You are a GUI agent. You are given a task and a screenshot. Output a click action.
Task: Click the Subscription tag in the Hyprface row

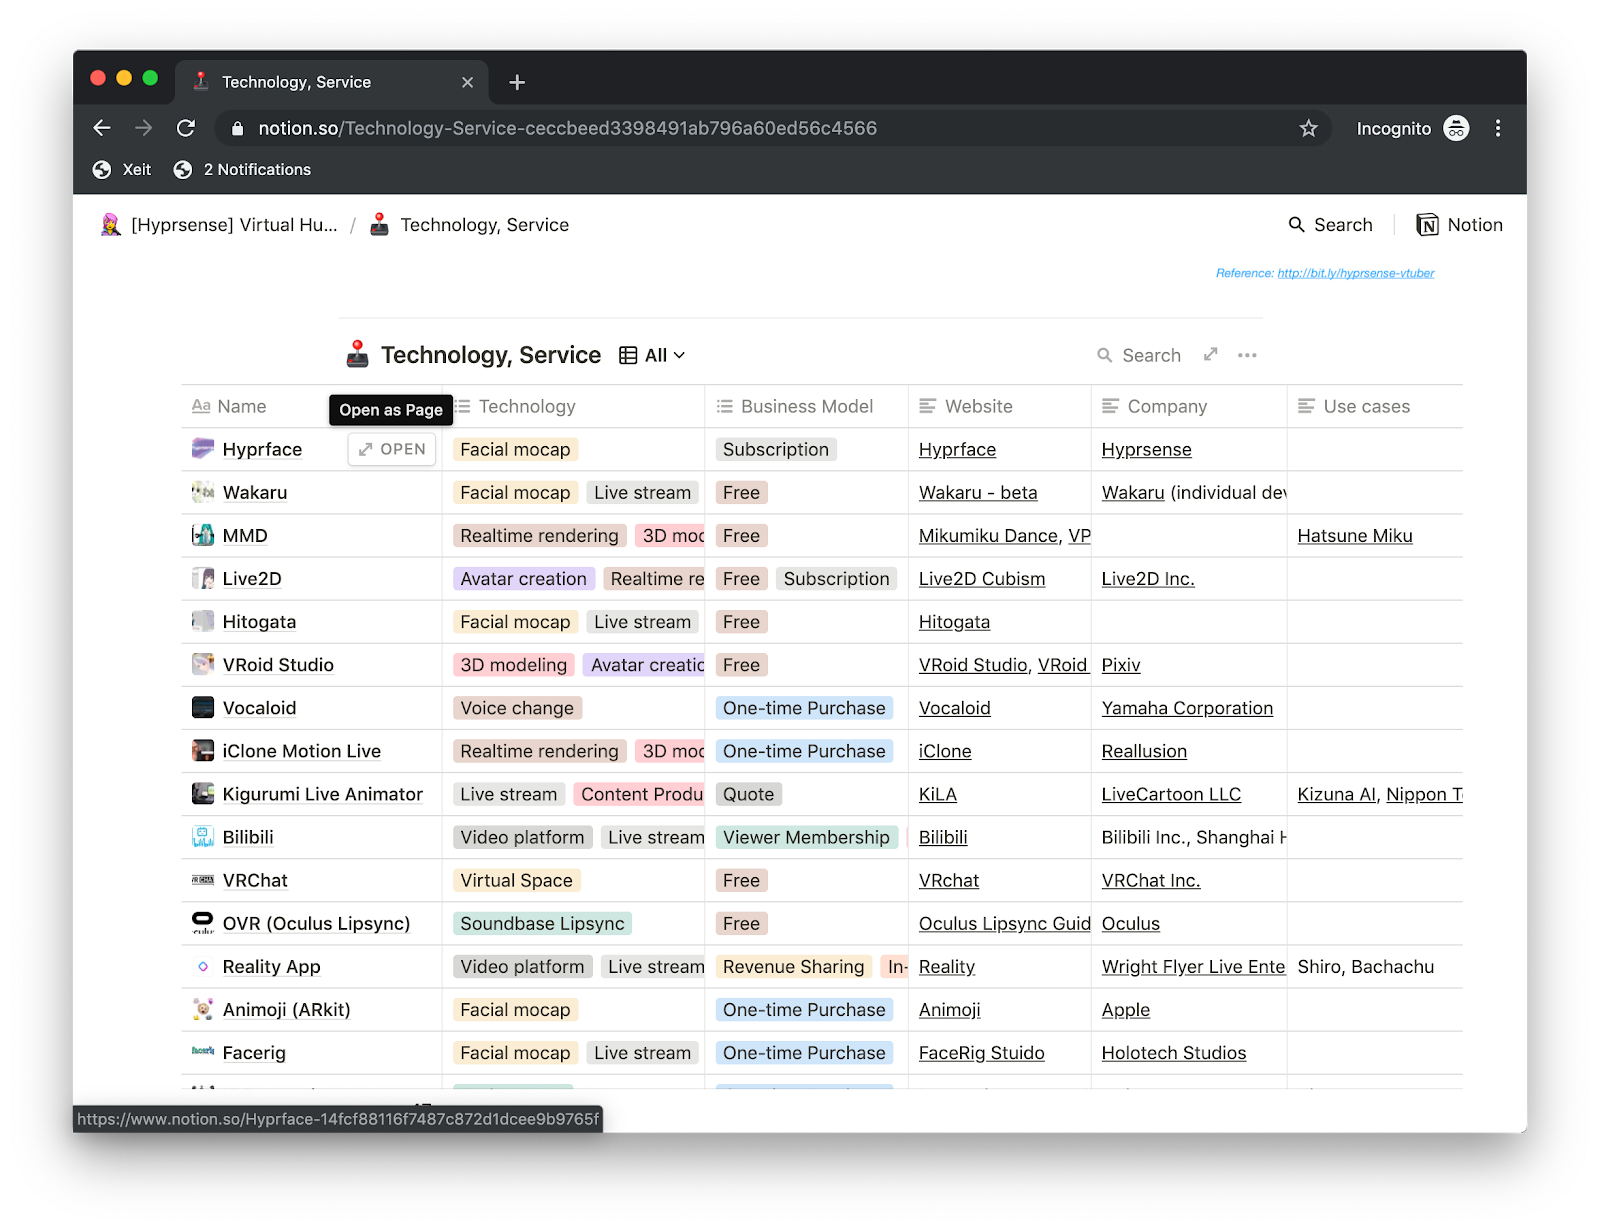776,449
